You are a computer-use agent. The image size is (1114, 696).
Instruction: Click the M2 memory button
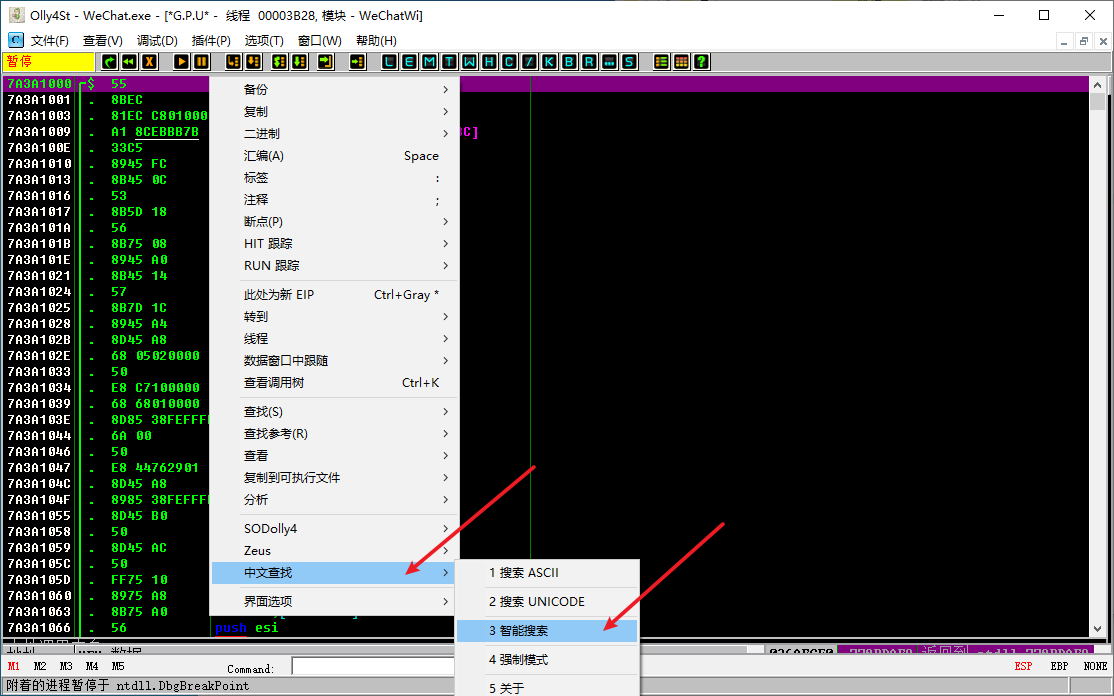(40, 666)
